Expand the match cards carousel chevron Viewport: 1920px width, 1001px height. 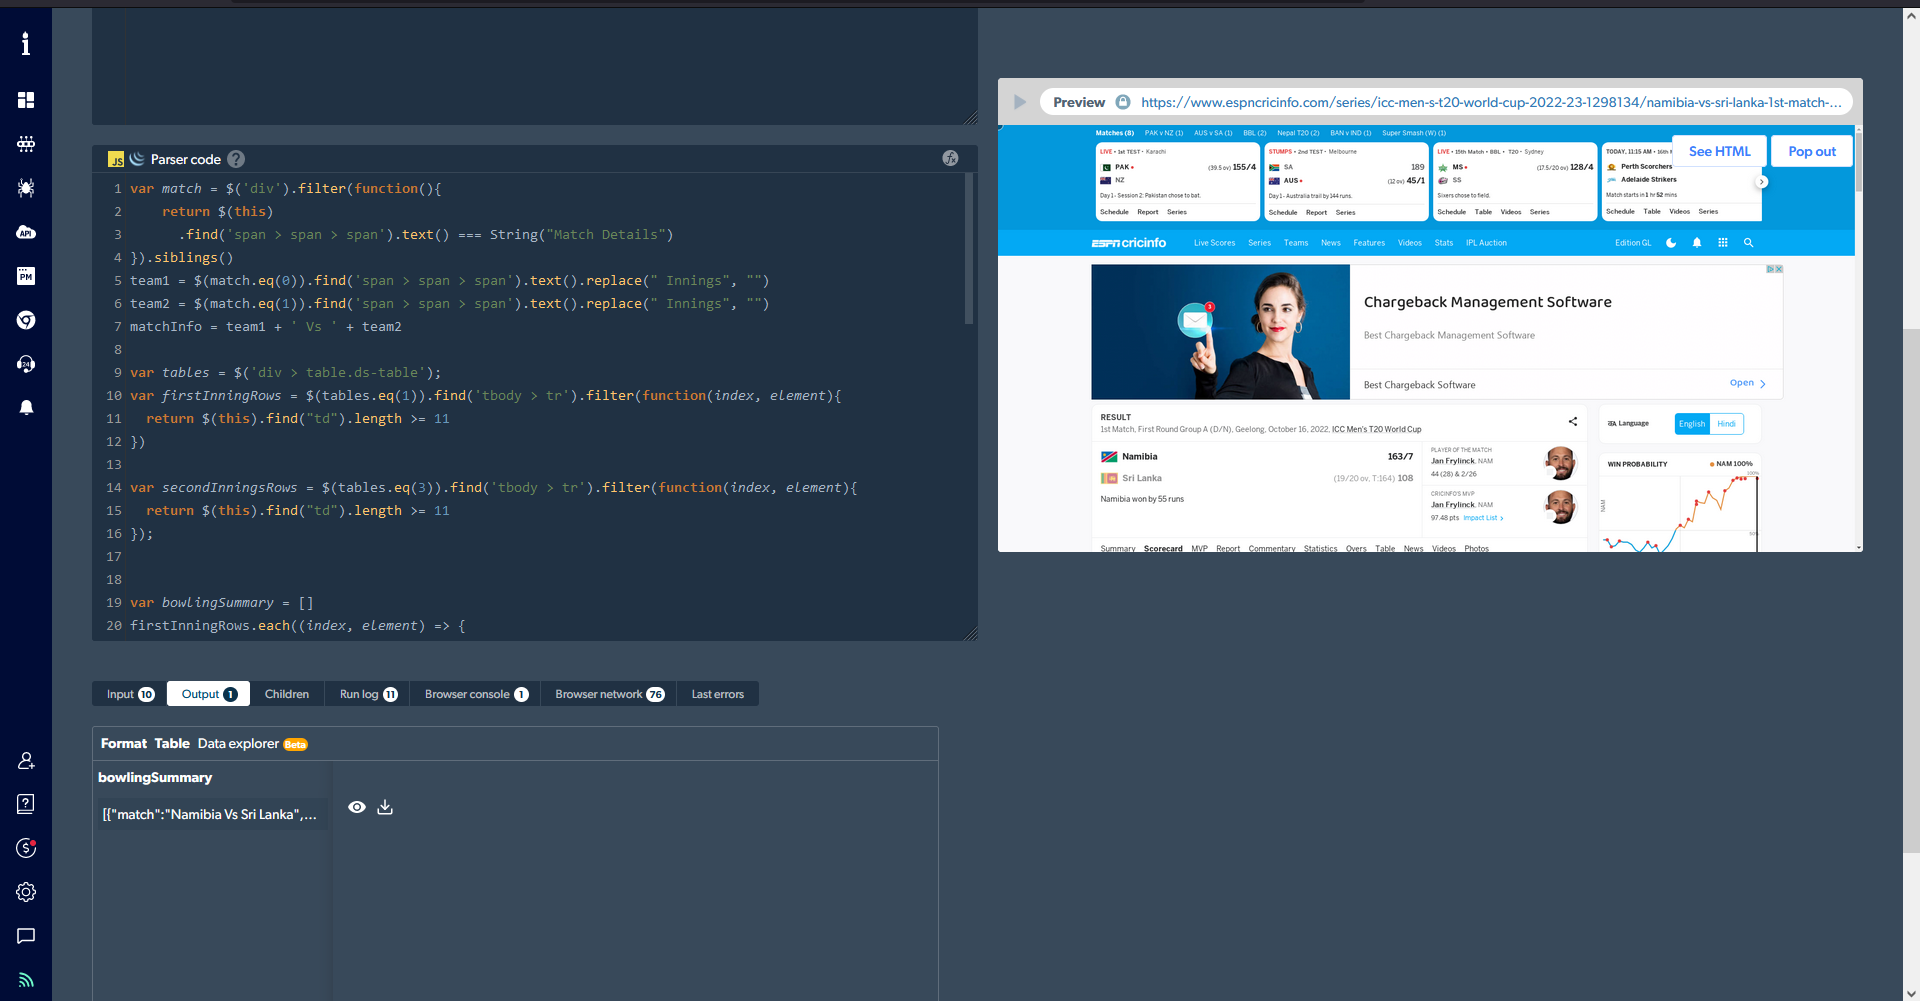[x=1763, y=181]
